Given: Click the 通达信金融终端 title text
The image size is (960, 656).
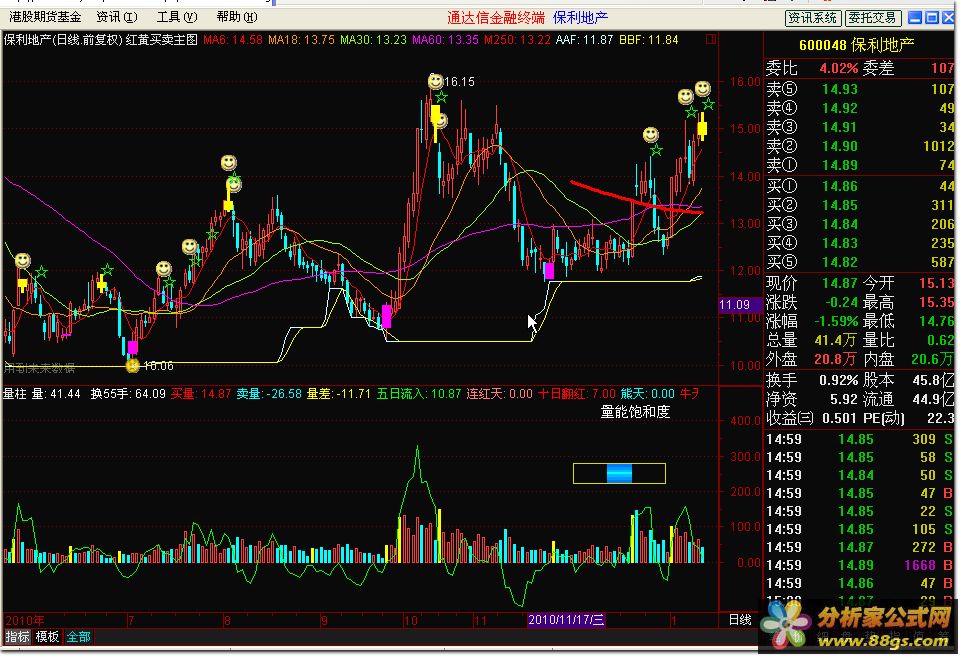Looking at the screenshot, I should [496, 18].
